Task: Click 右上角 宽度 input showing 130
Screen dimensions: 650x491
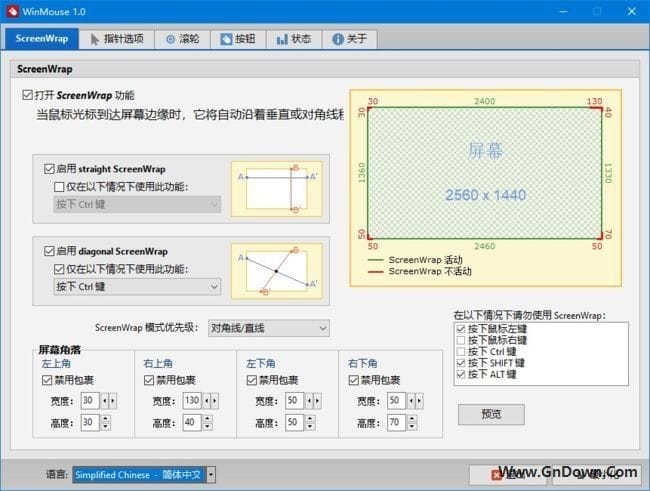Action: [192, 401]
